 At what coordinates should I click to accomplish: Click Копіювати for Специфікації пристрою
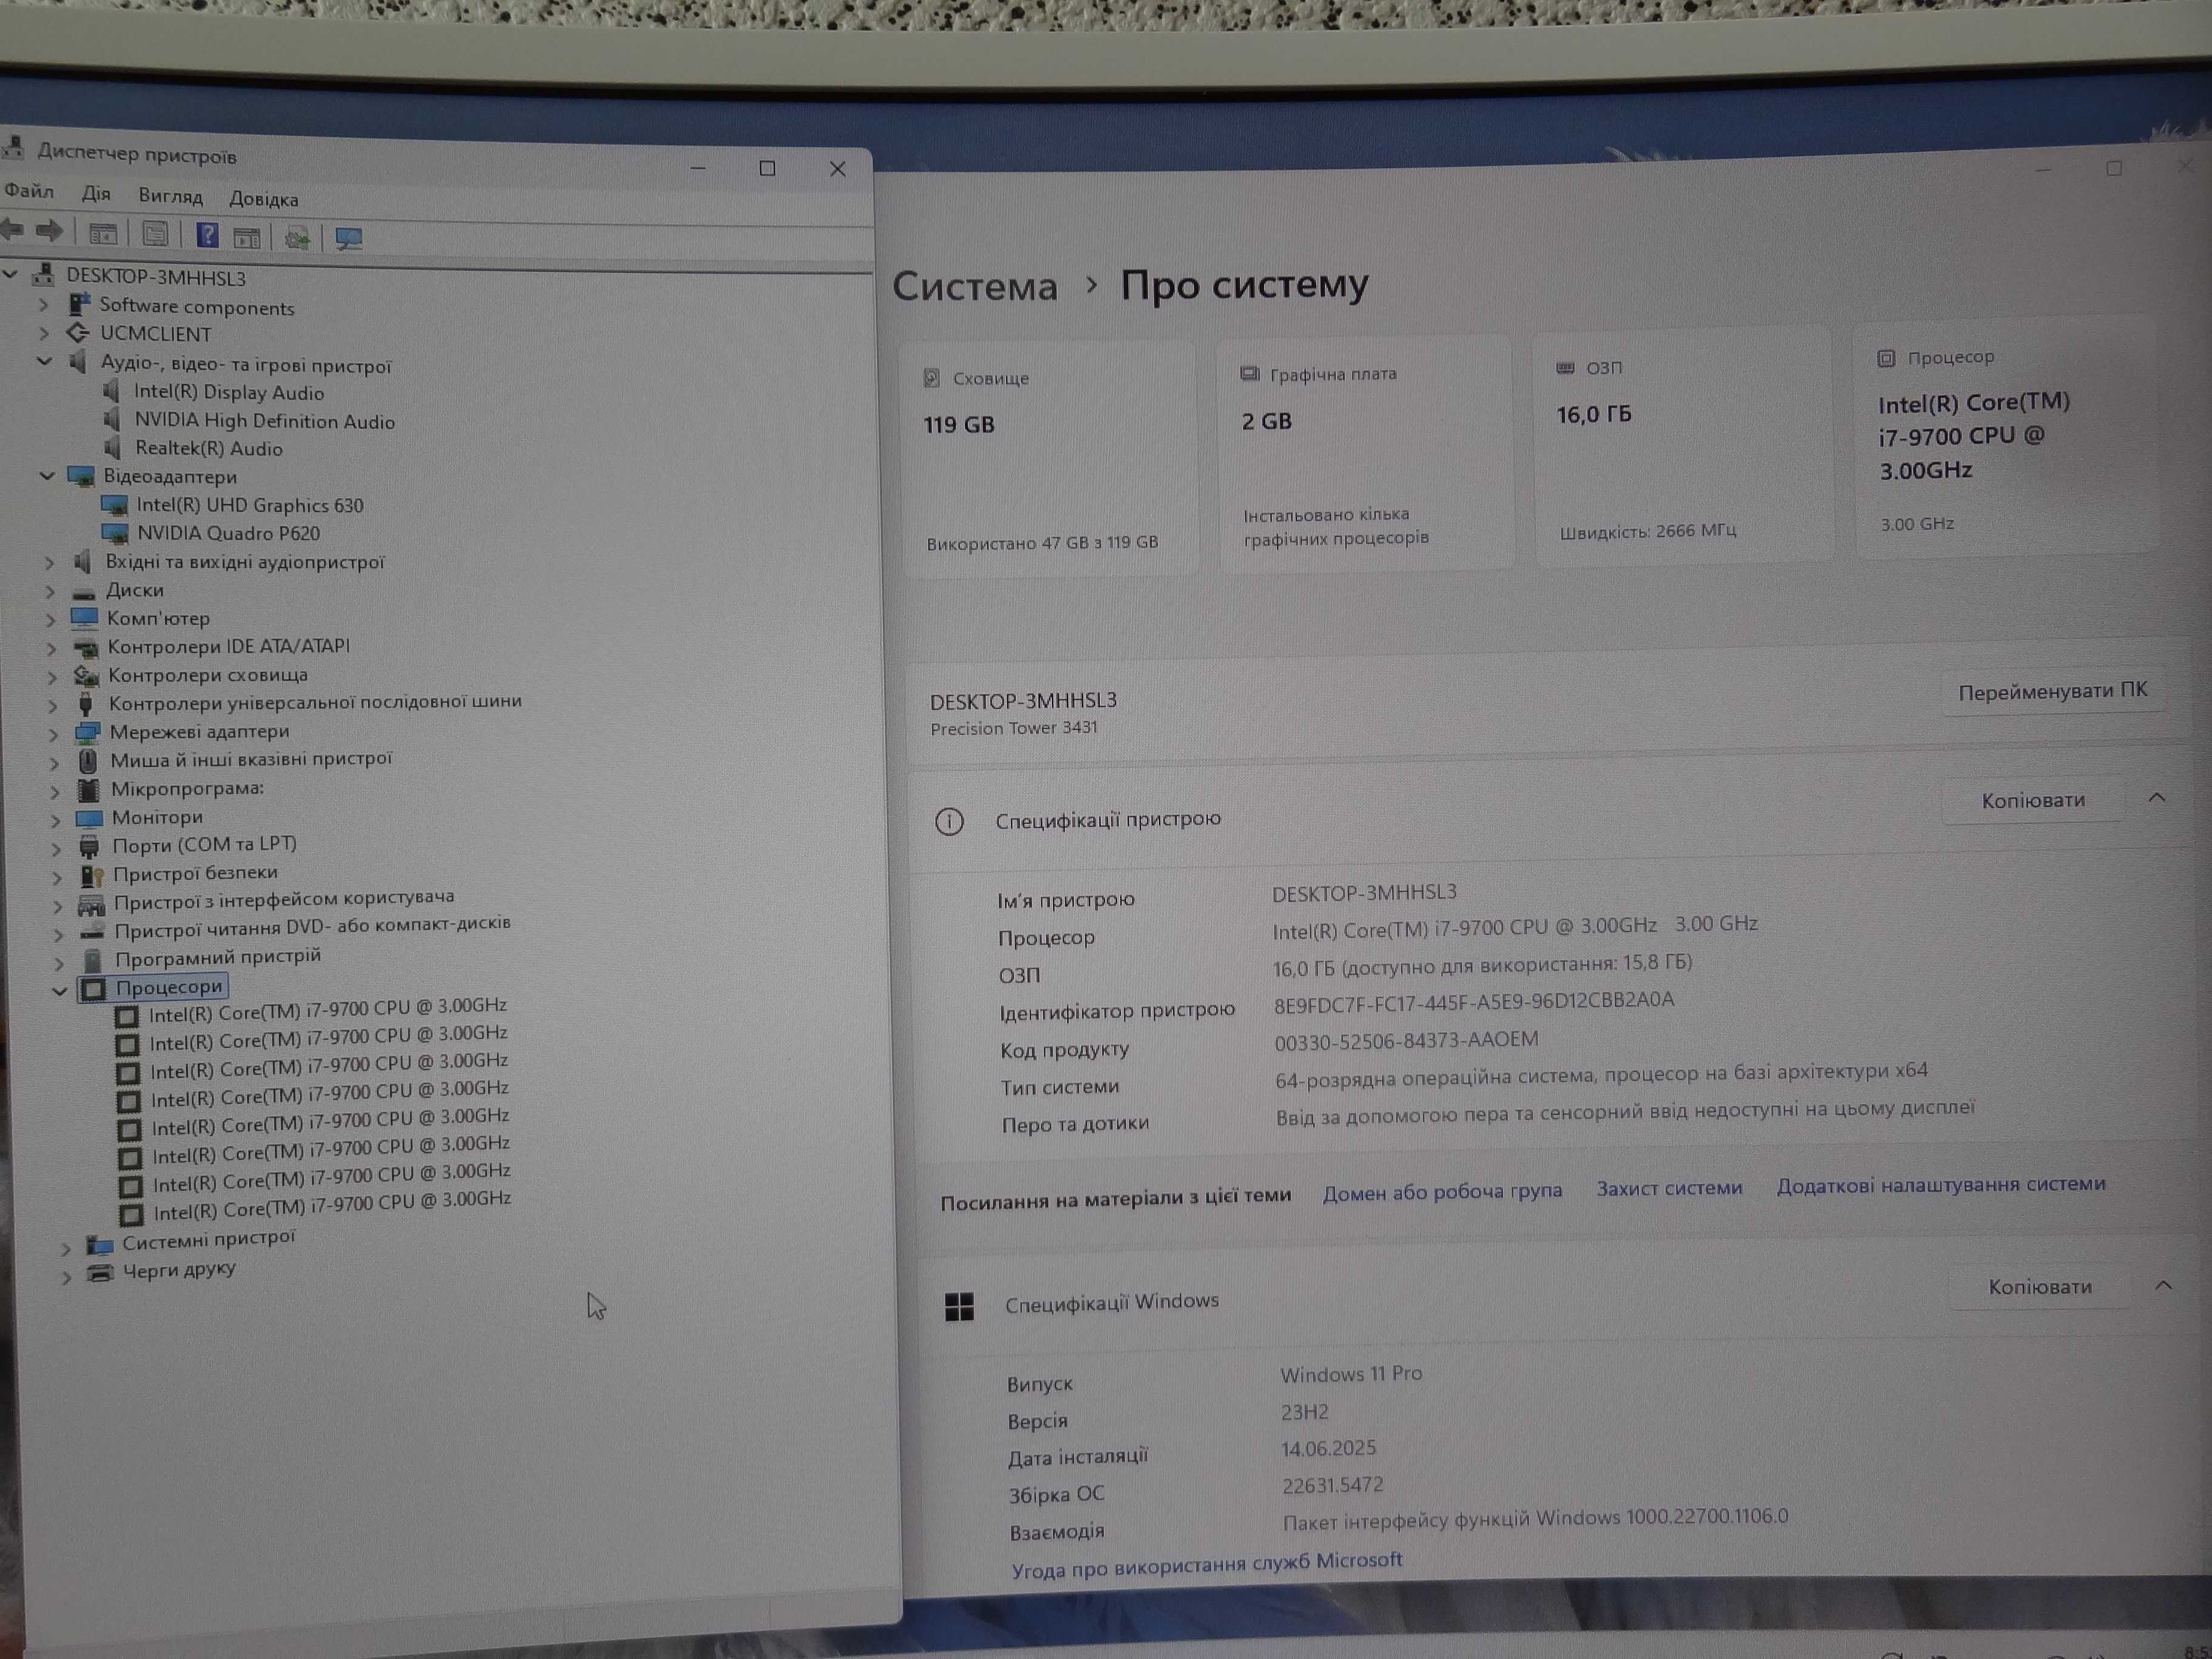coord(2033,800)
